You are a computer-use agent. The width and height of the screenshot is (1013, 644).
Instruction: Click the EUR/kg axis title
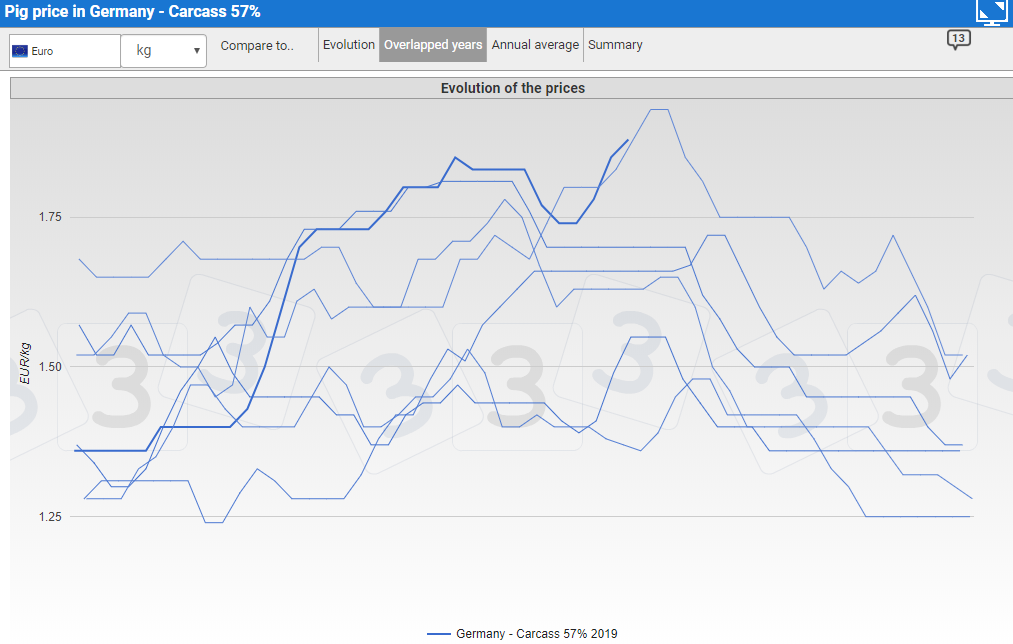point(26,363)
